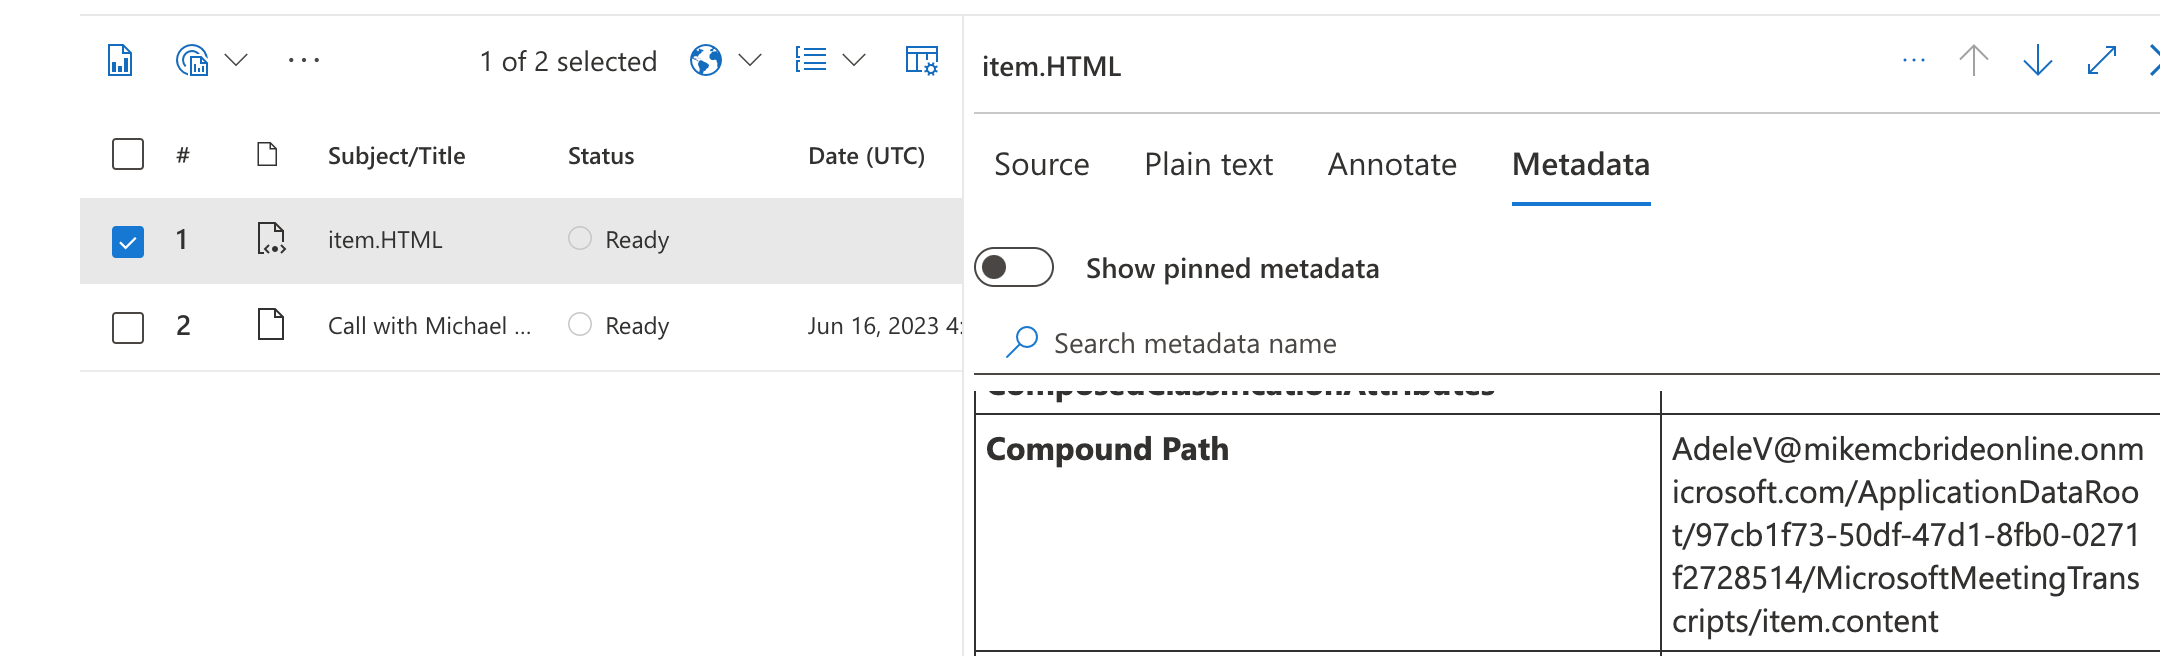Expand dropdown arrow next to list view icon

(x=854, y=61)
